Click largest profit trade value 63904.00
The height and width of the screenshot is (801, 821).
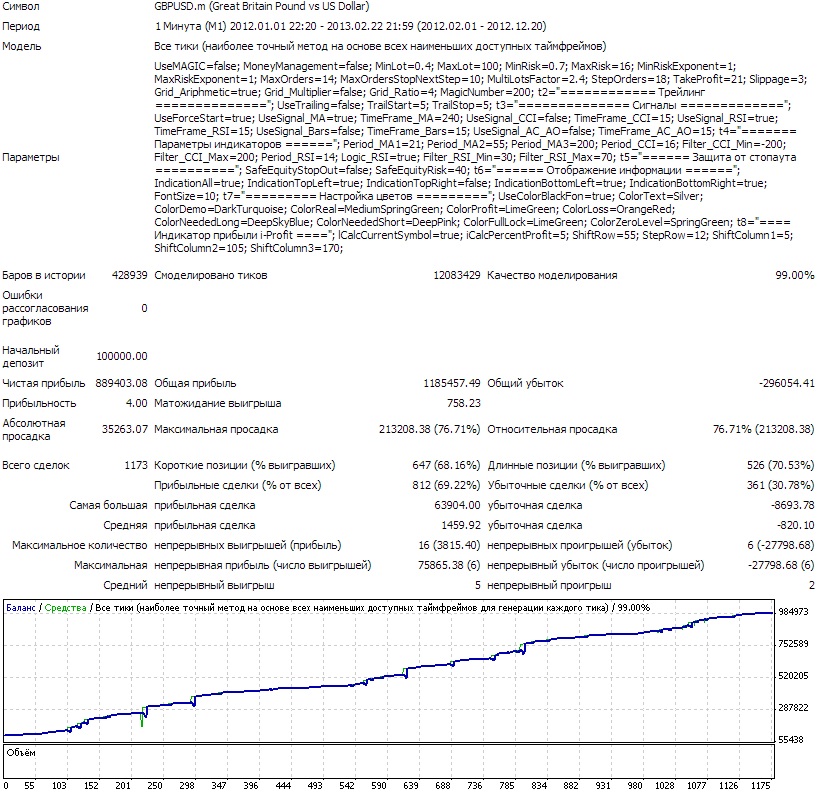point(457,505)
